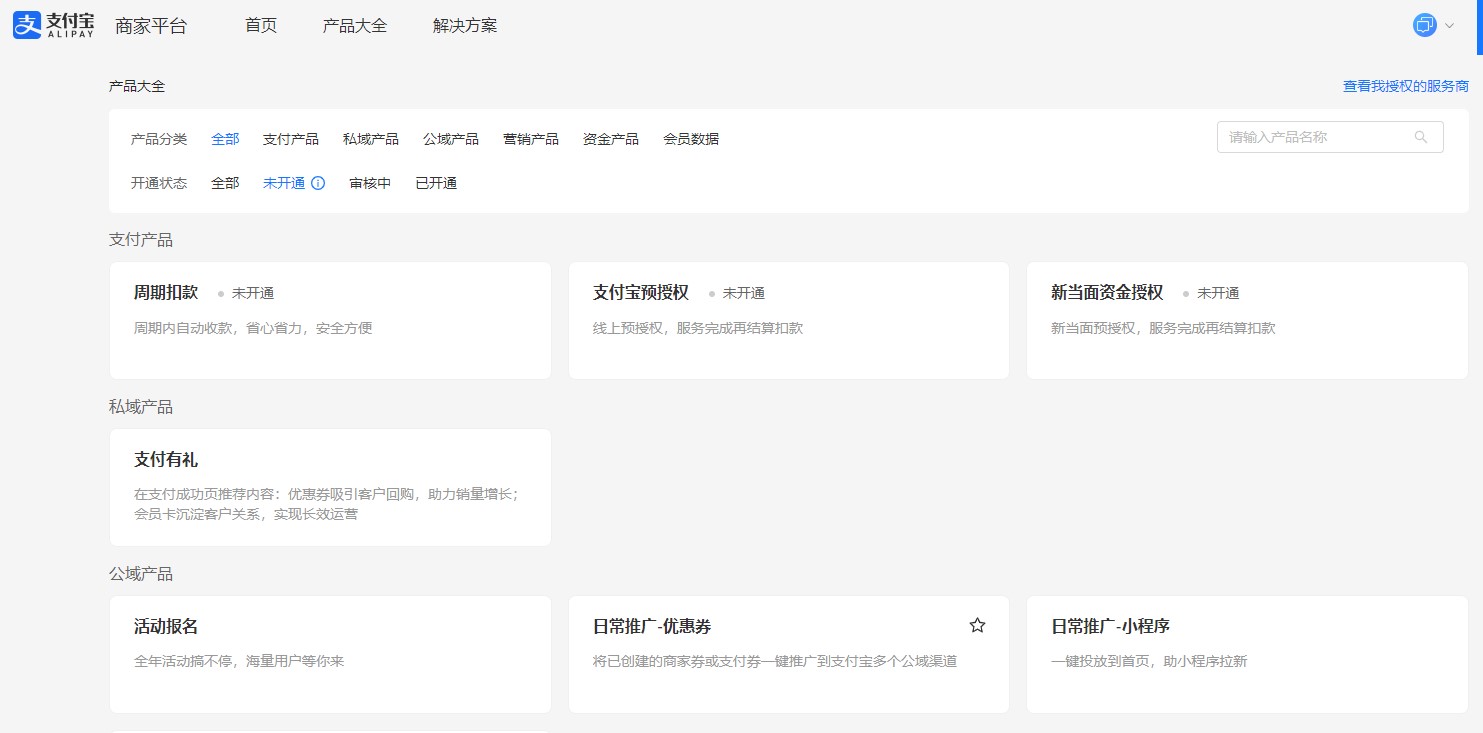Click description 新当面预授权，服务完成再结算扣款
1483x733 pixels.
1163,328
